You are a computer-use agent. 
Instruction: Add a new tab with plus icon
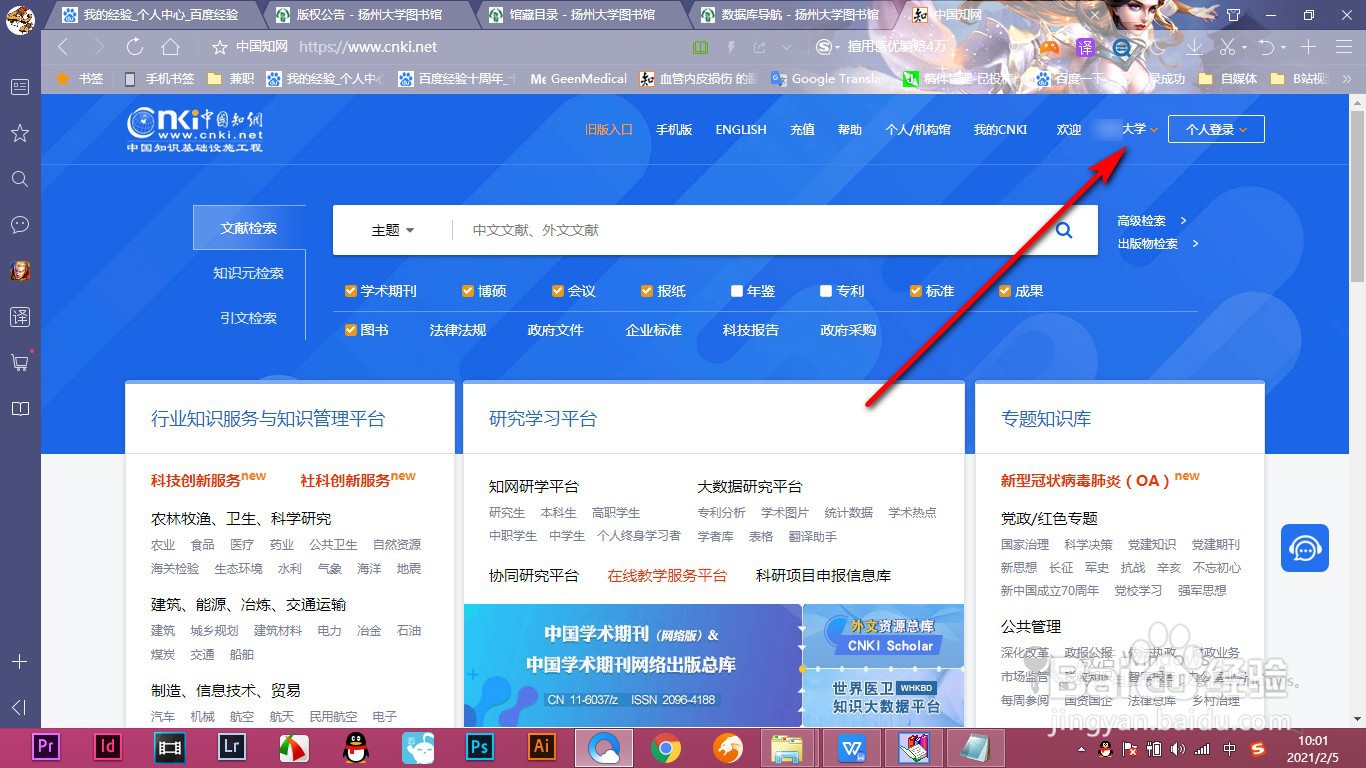coord(1308,47)
